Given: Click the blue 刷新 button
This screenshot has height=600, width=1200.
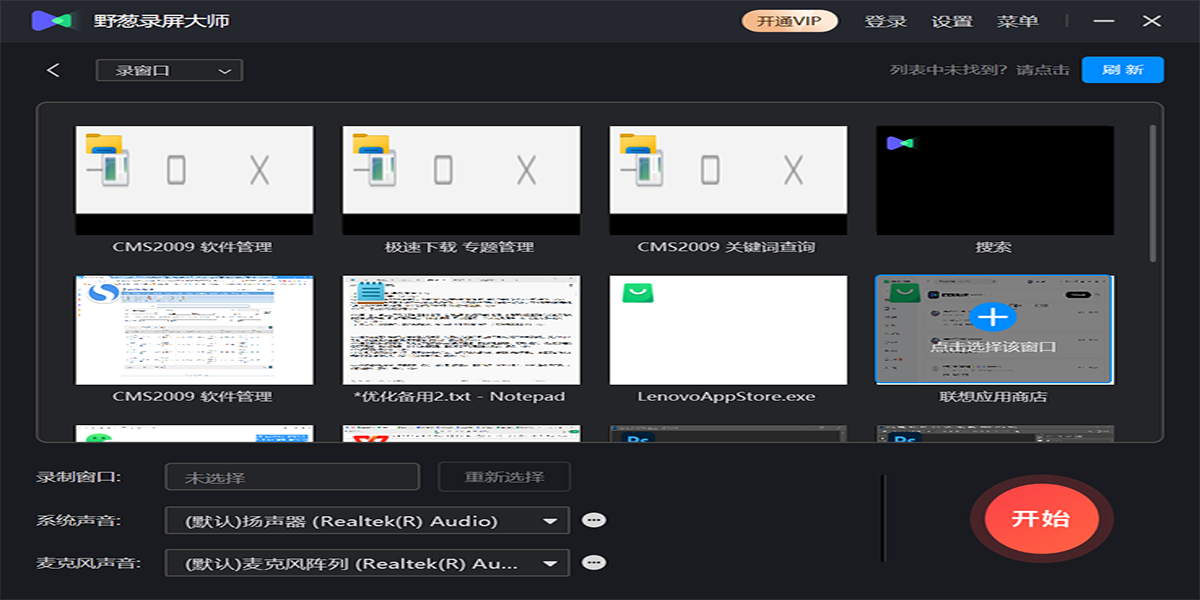Looking at the screenshot, I should click(x=1122, y=70).
